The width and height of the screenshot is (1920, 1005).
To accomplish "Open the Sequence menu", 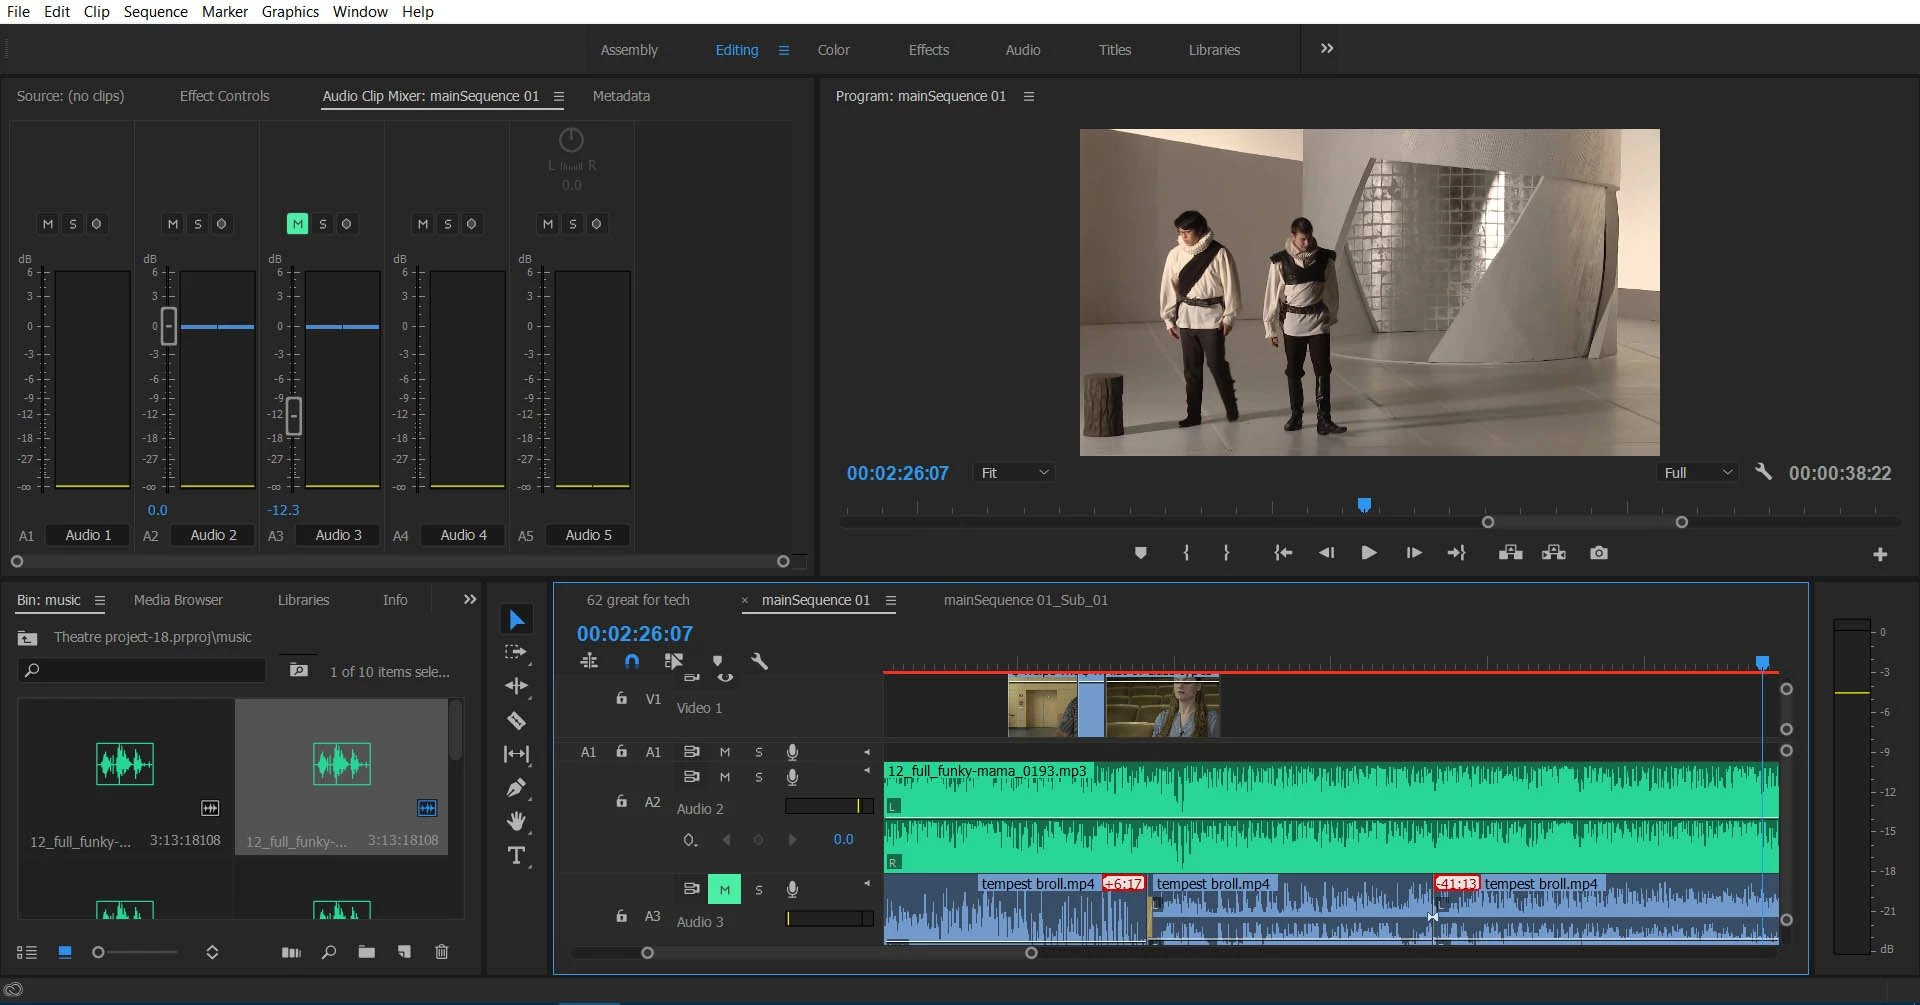I will [155, 12].
